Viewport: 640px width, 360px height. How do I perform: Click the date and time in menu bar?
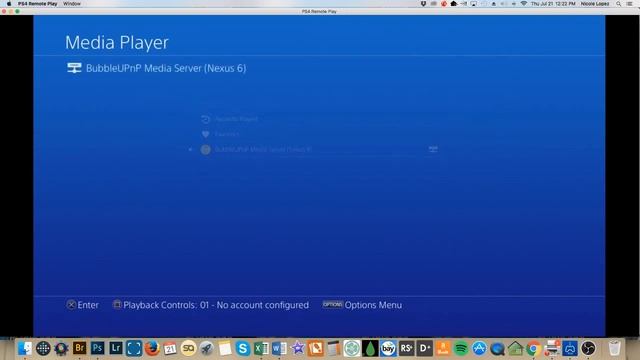553,4
